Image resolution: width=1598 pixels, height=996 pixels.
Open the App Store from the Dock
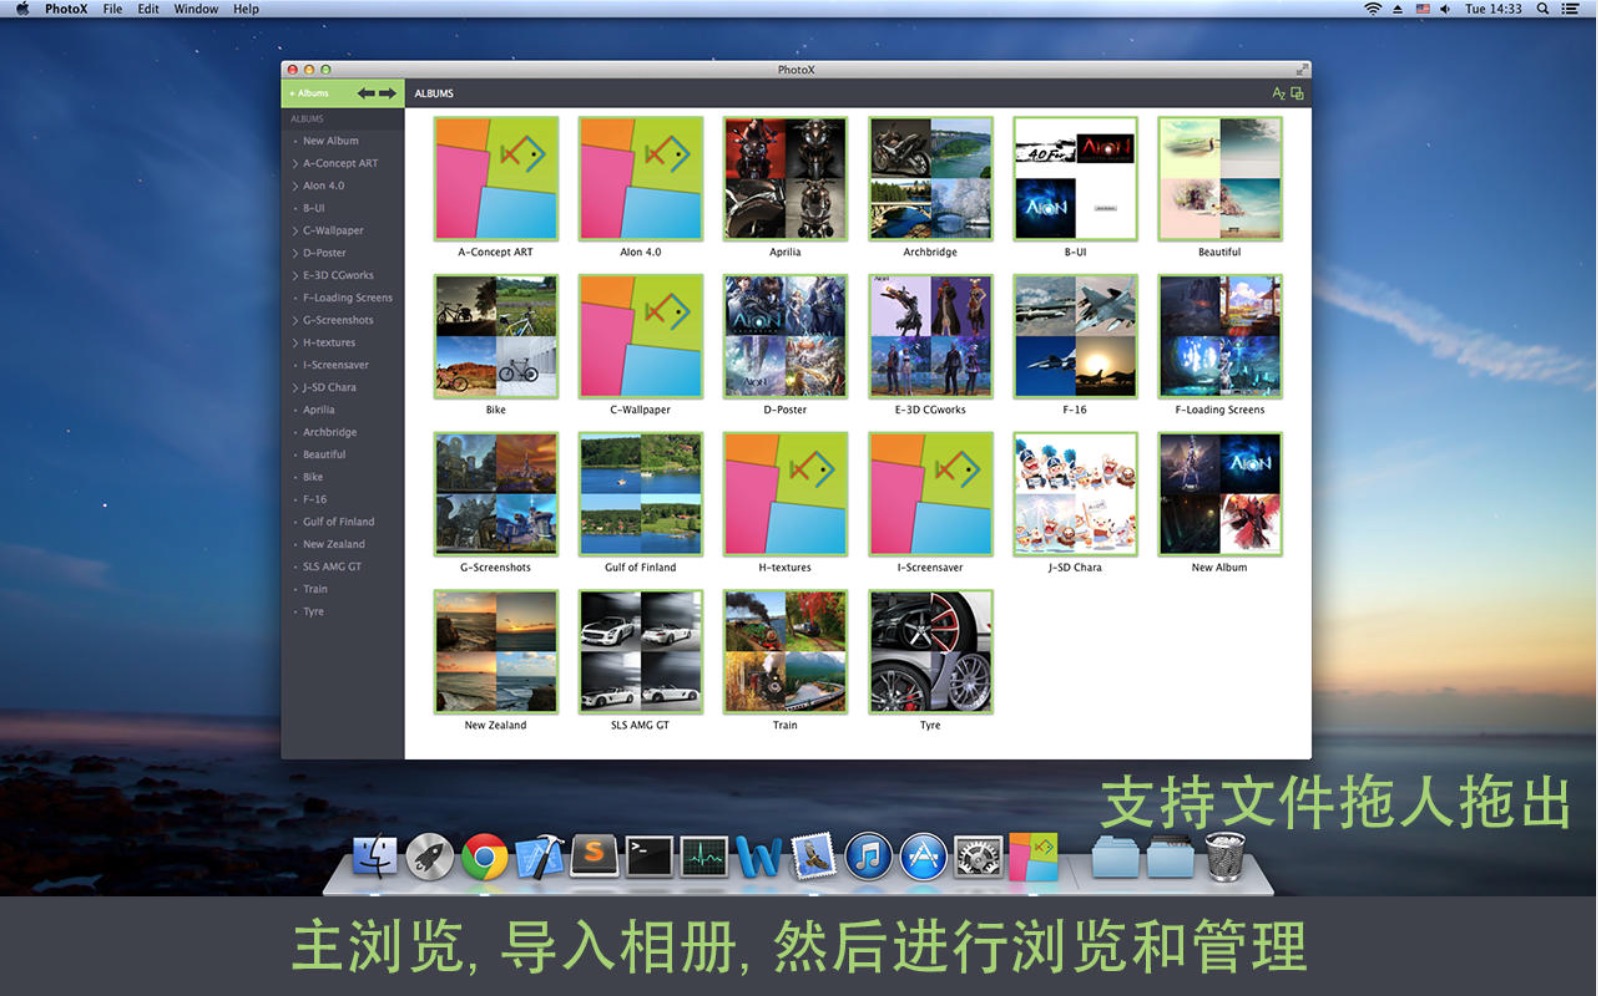(x=923, y=857)
